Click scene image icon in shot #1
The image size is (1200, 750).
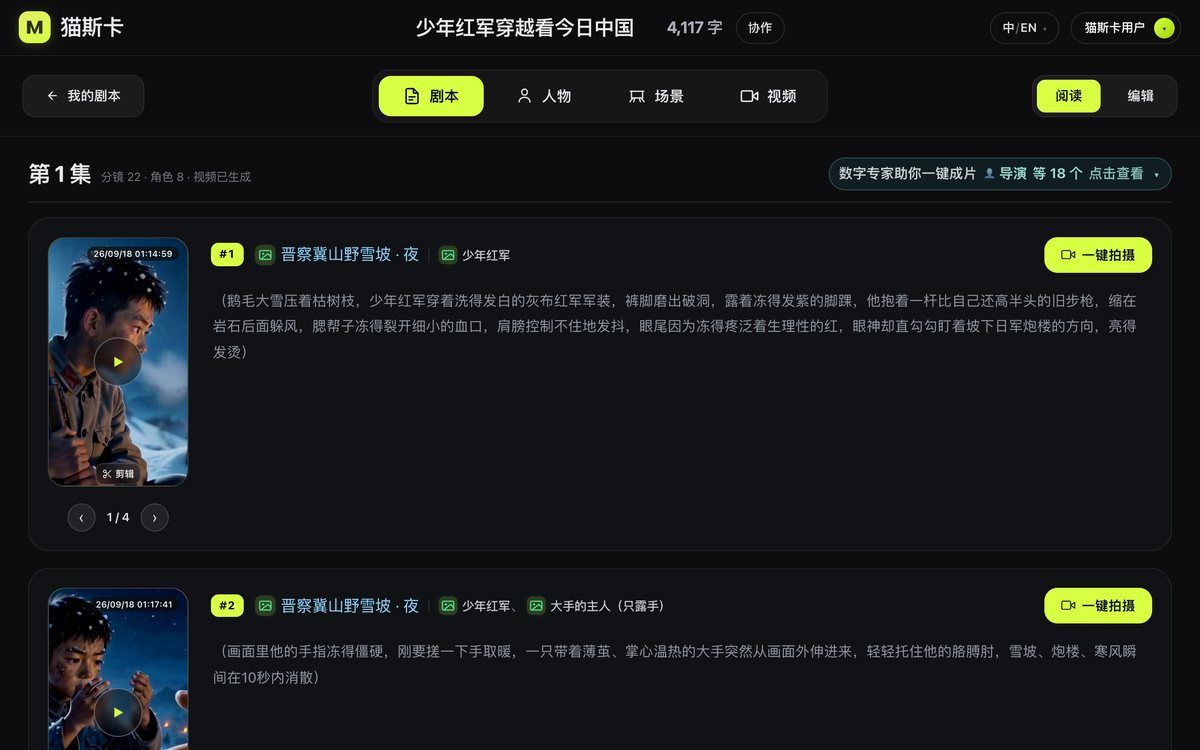tap(265, 255)
